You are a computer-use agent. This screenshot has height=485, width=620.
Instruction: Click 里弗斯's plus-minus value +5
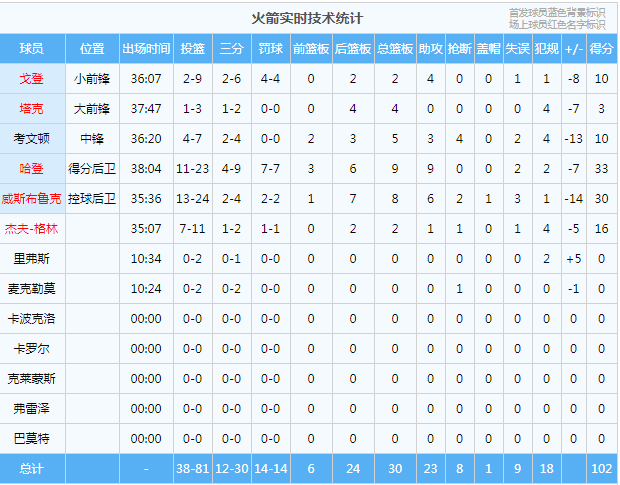click(574, 259)
